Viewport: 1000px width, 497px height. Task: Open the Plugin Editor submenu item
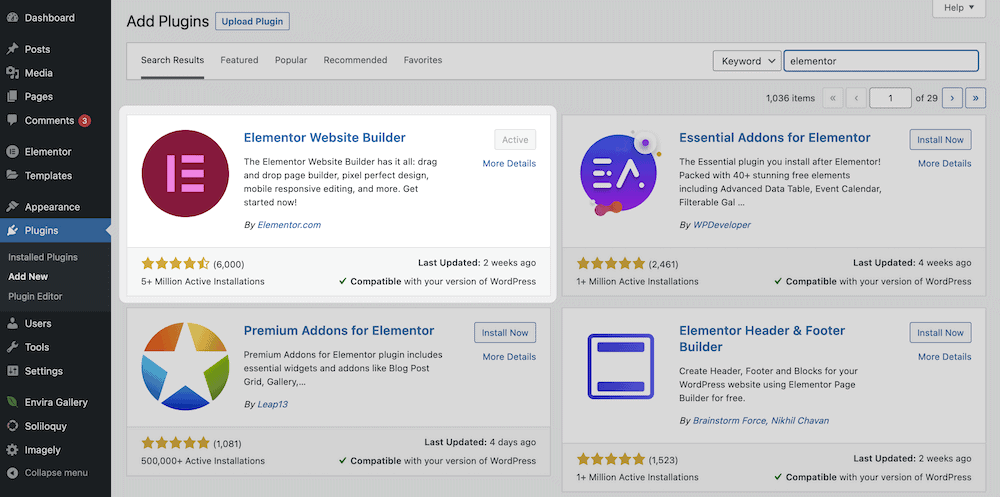[x=35, y=296]
